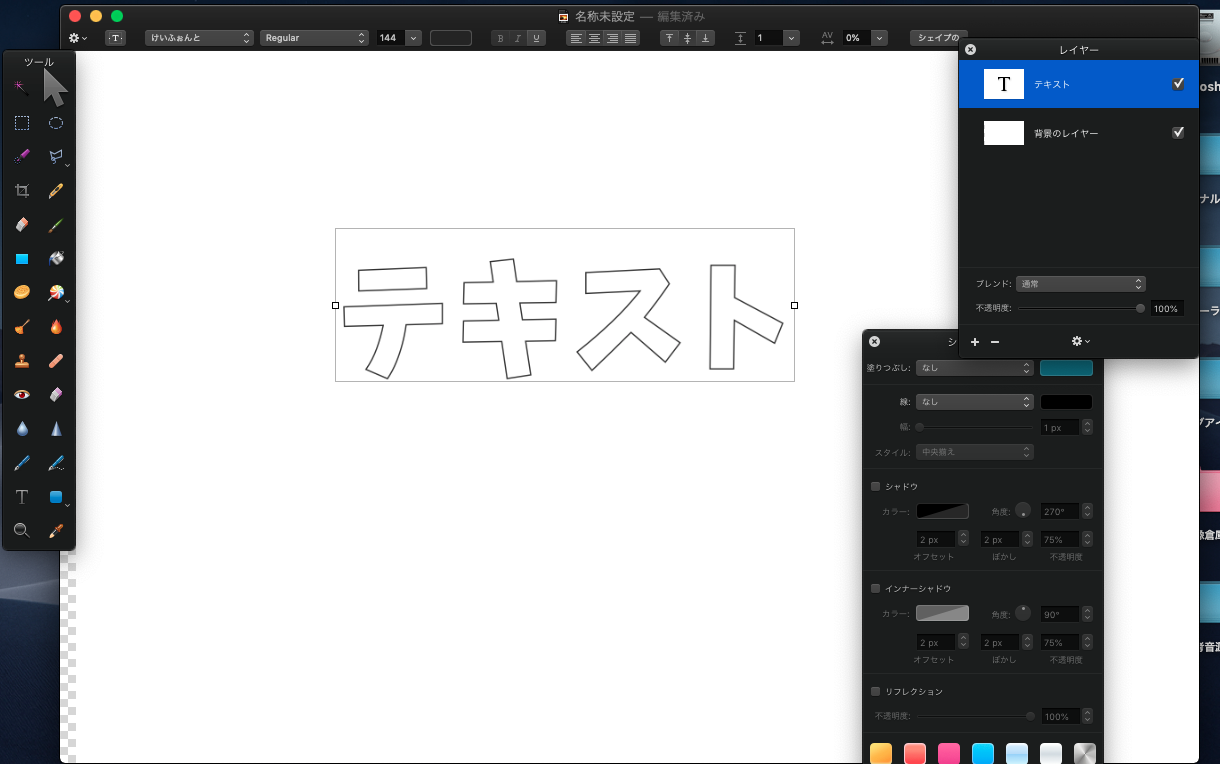Add a new layer with plus button
The width and height of the screenshot is (1220, 764).
pyautogui.click(x=975, y=342)
